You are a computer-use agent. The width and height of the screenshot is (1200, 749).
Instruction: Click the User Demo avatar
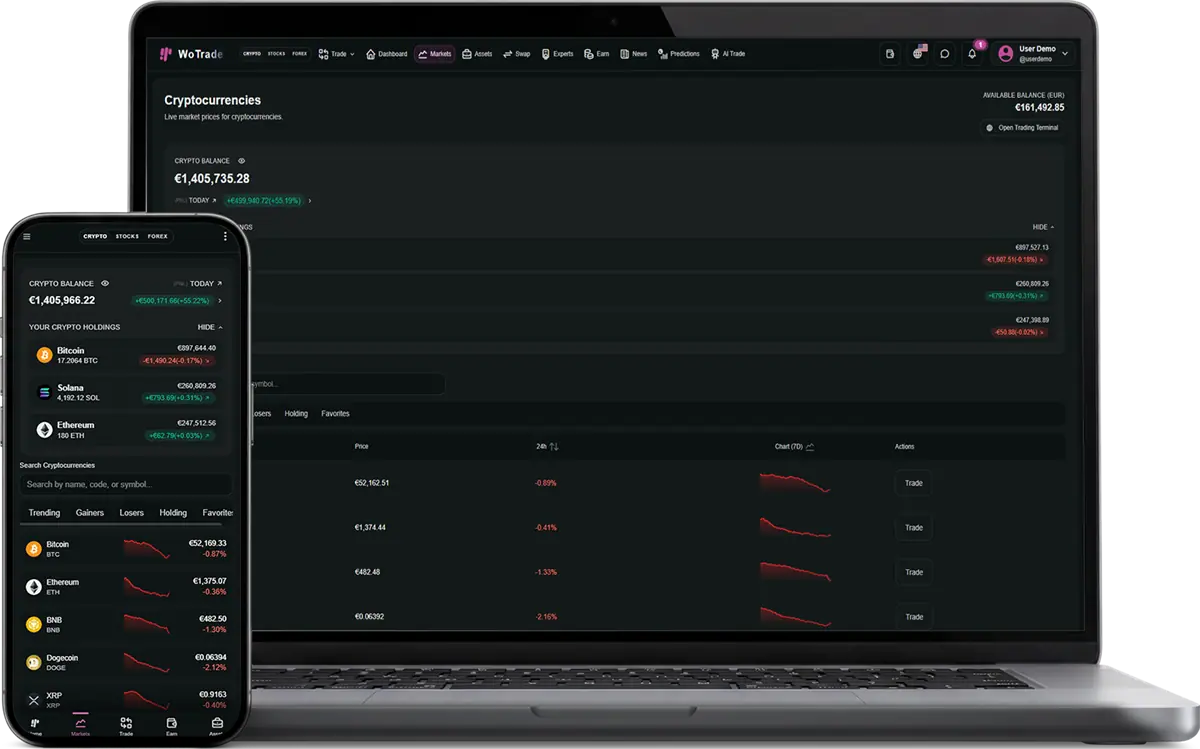pos(1004,54)
